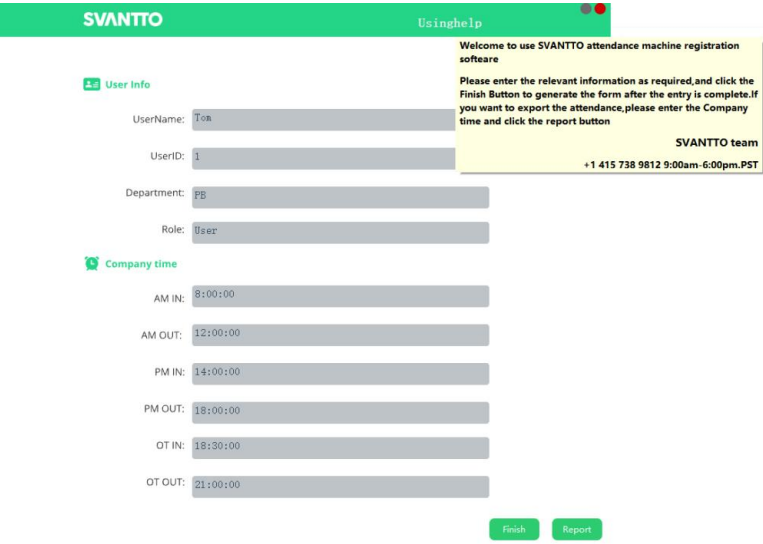Screen dimensions: 763x544
Task: Edit the OT OUT time field
Action: coord(340,487)
